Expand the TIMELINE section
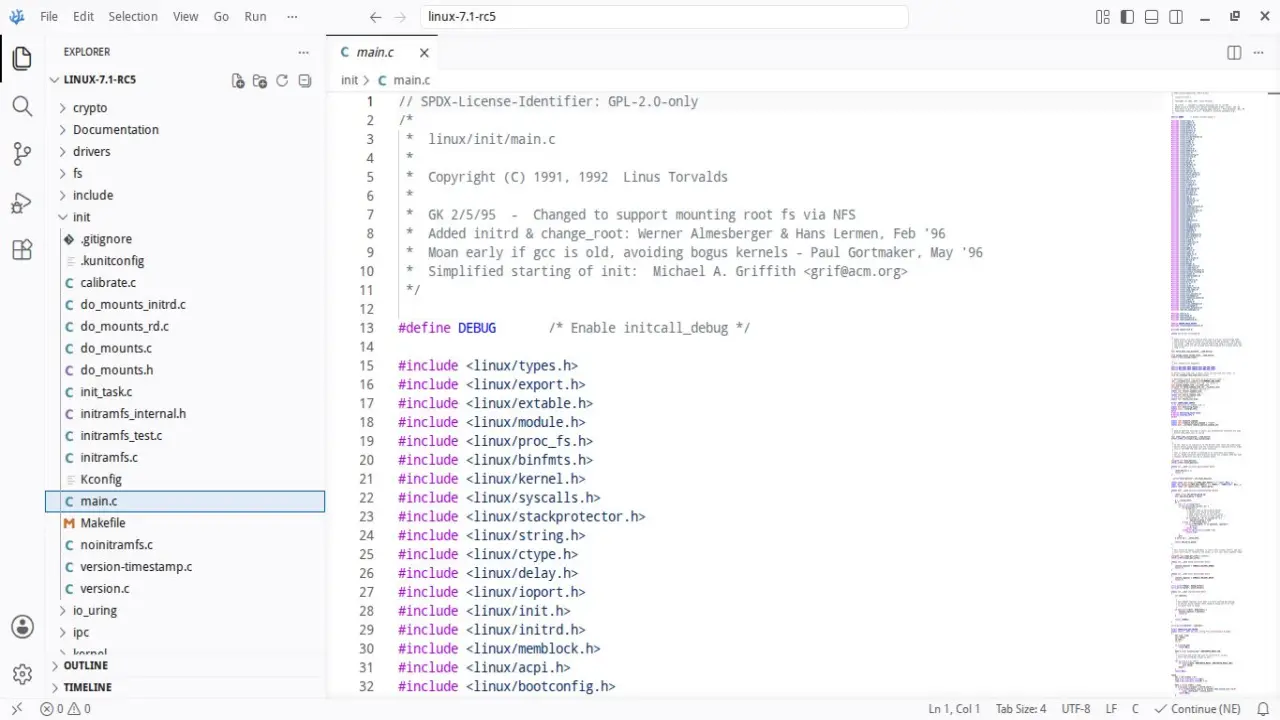This screenshot has width=1280, height=720. pos(185,688)
